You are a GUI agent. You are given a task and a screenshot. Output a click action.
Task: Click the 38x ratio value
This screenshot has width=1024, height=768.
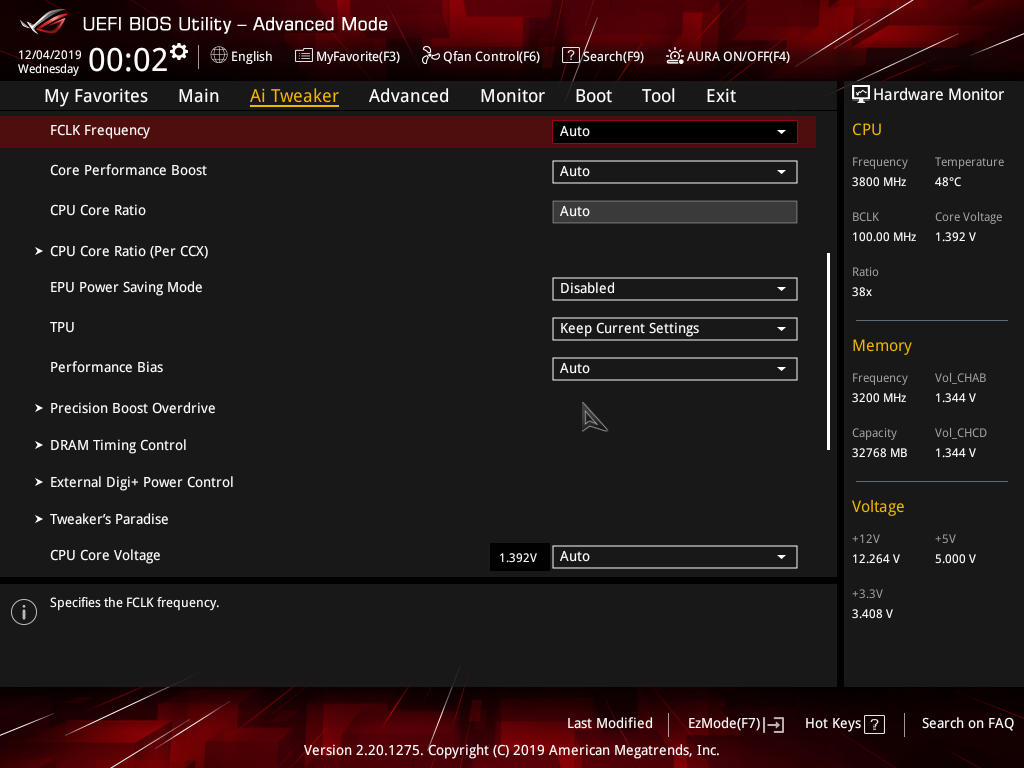click(x=862, y=292)
